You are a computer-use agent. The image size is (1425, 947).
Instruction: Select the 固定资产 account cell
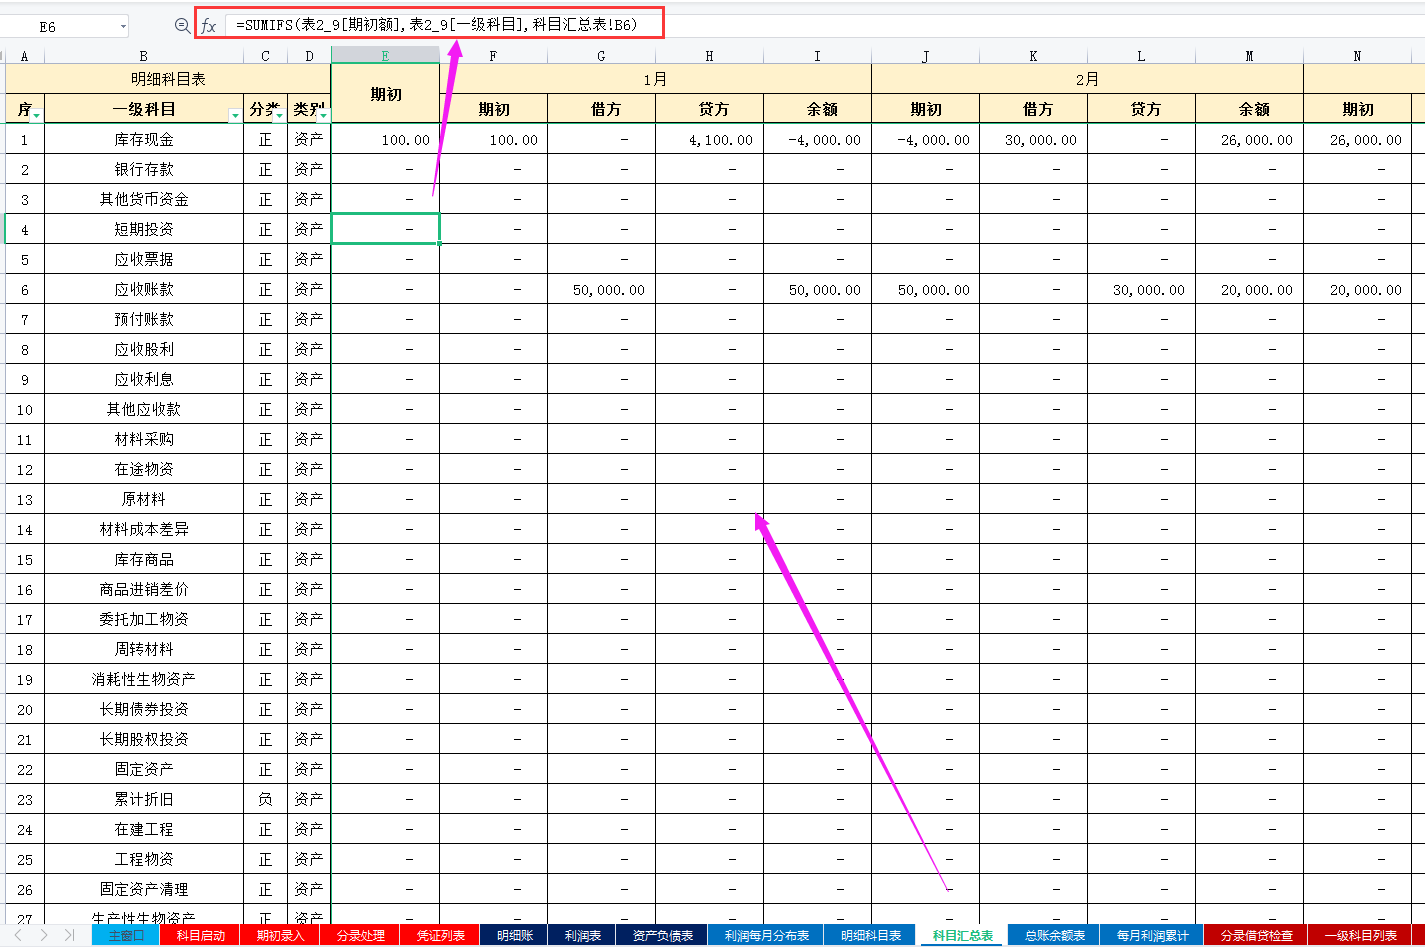click(x=144, y=769)
